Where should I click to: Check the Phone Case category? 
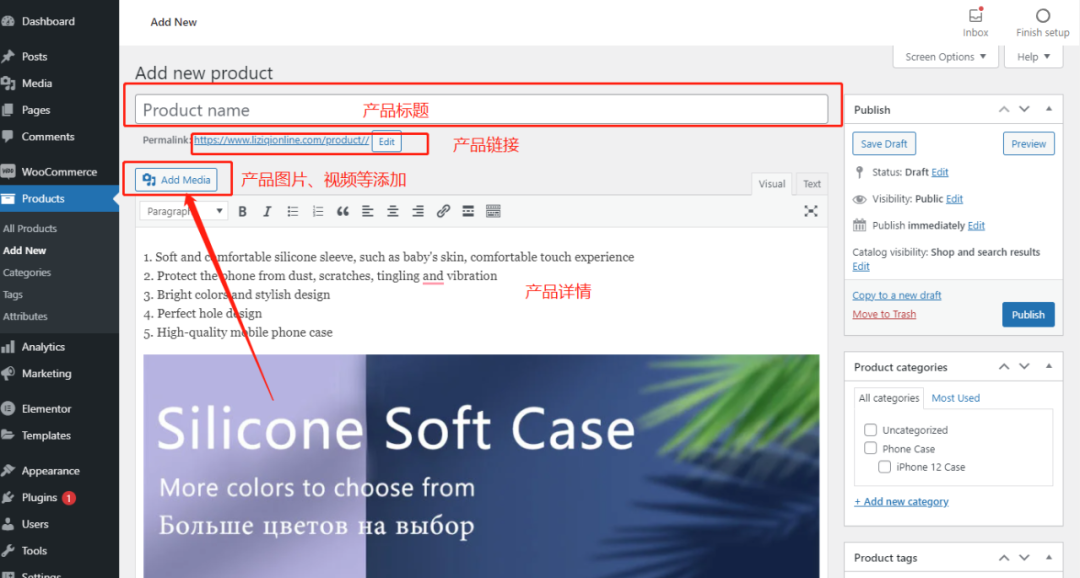(870, 449)
